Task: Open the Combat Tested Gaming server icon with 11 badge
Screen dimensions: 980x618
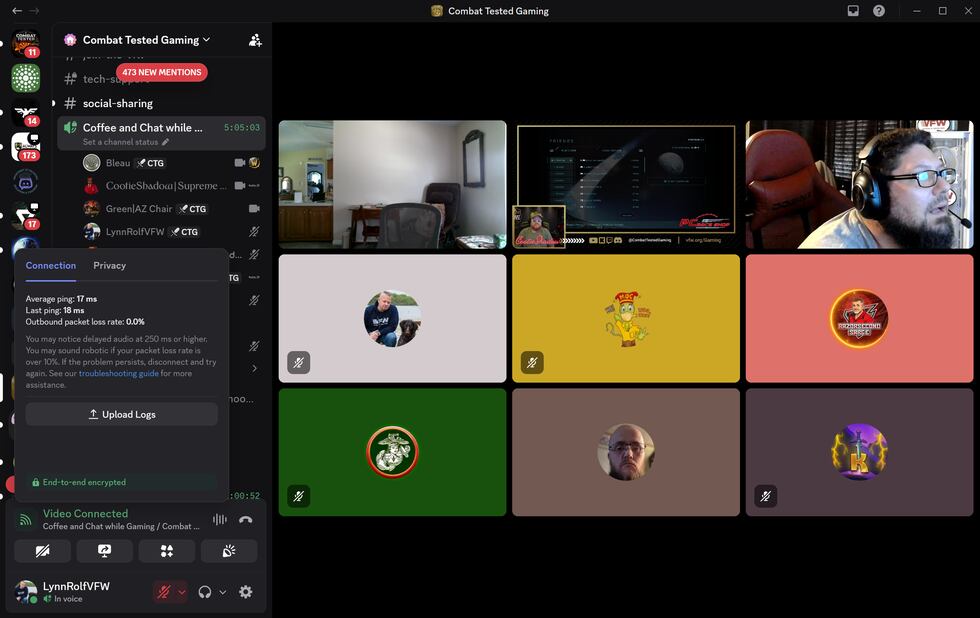Action: tap(26, 42)
